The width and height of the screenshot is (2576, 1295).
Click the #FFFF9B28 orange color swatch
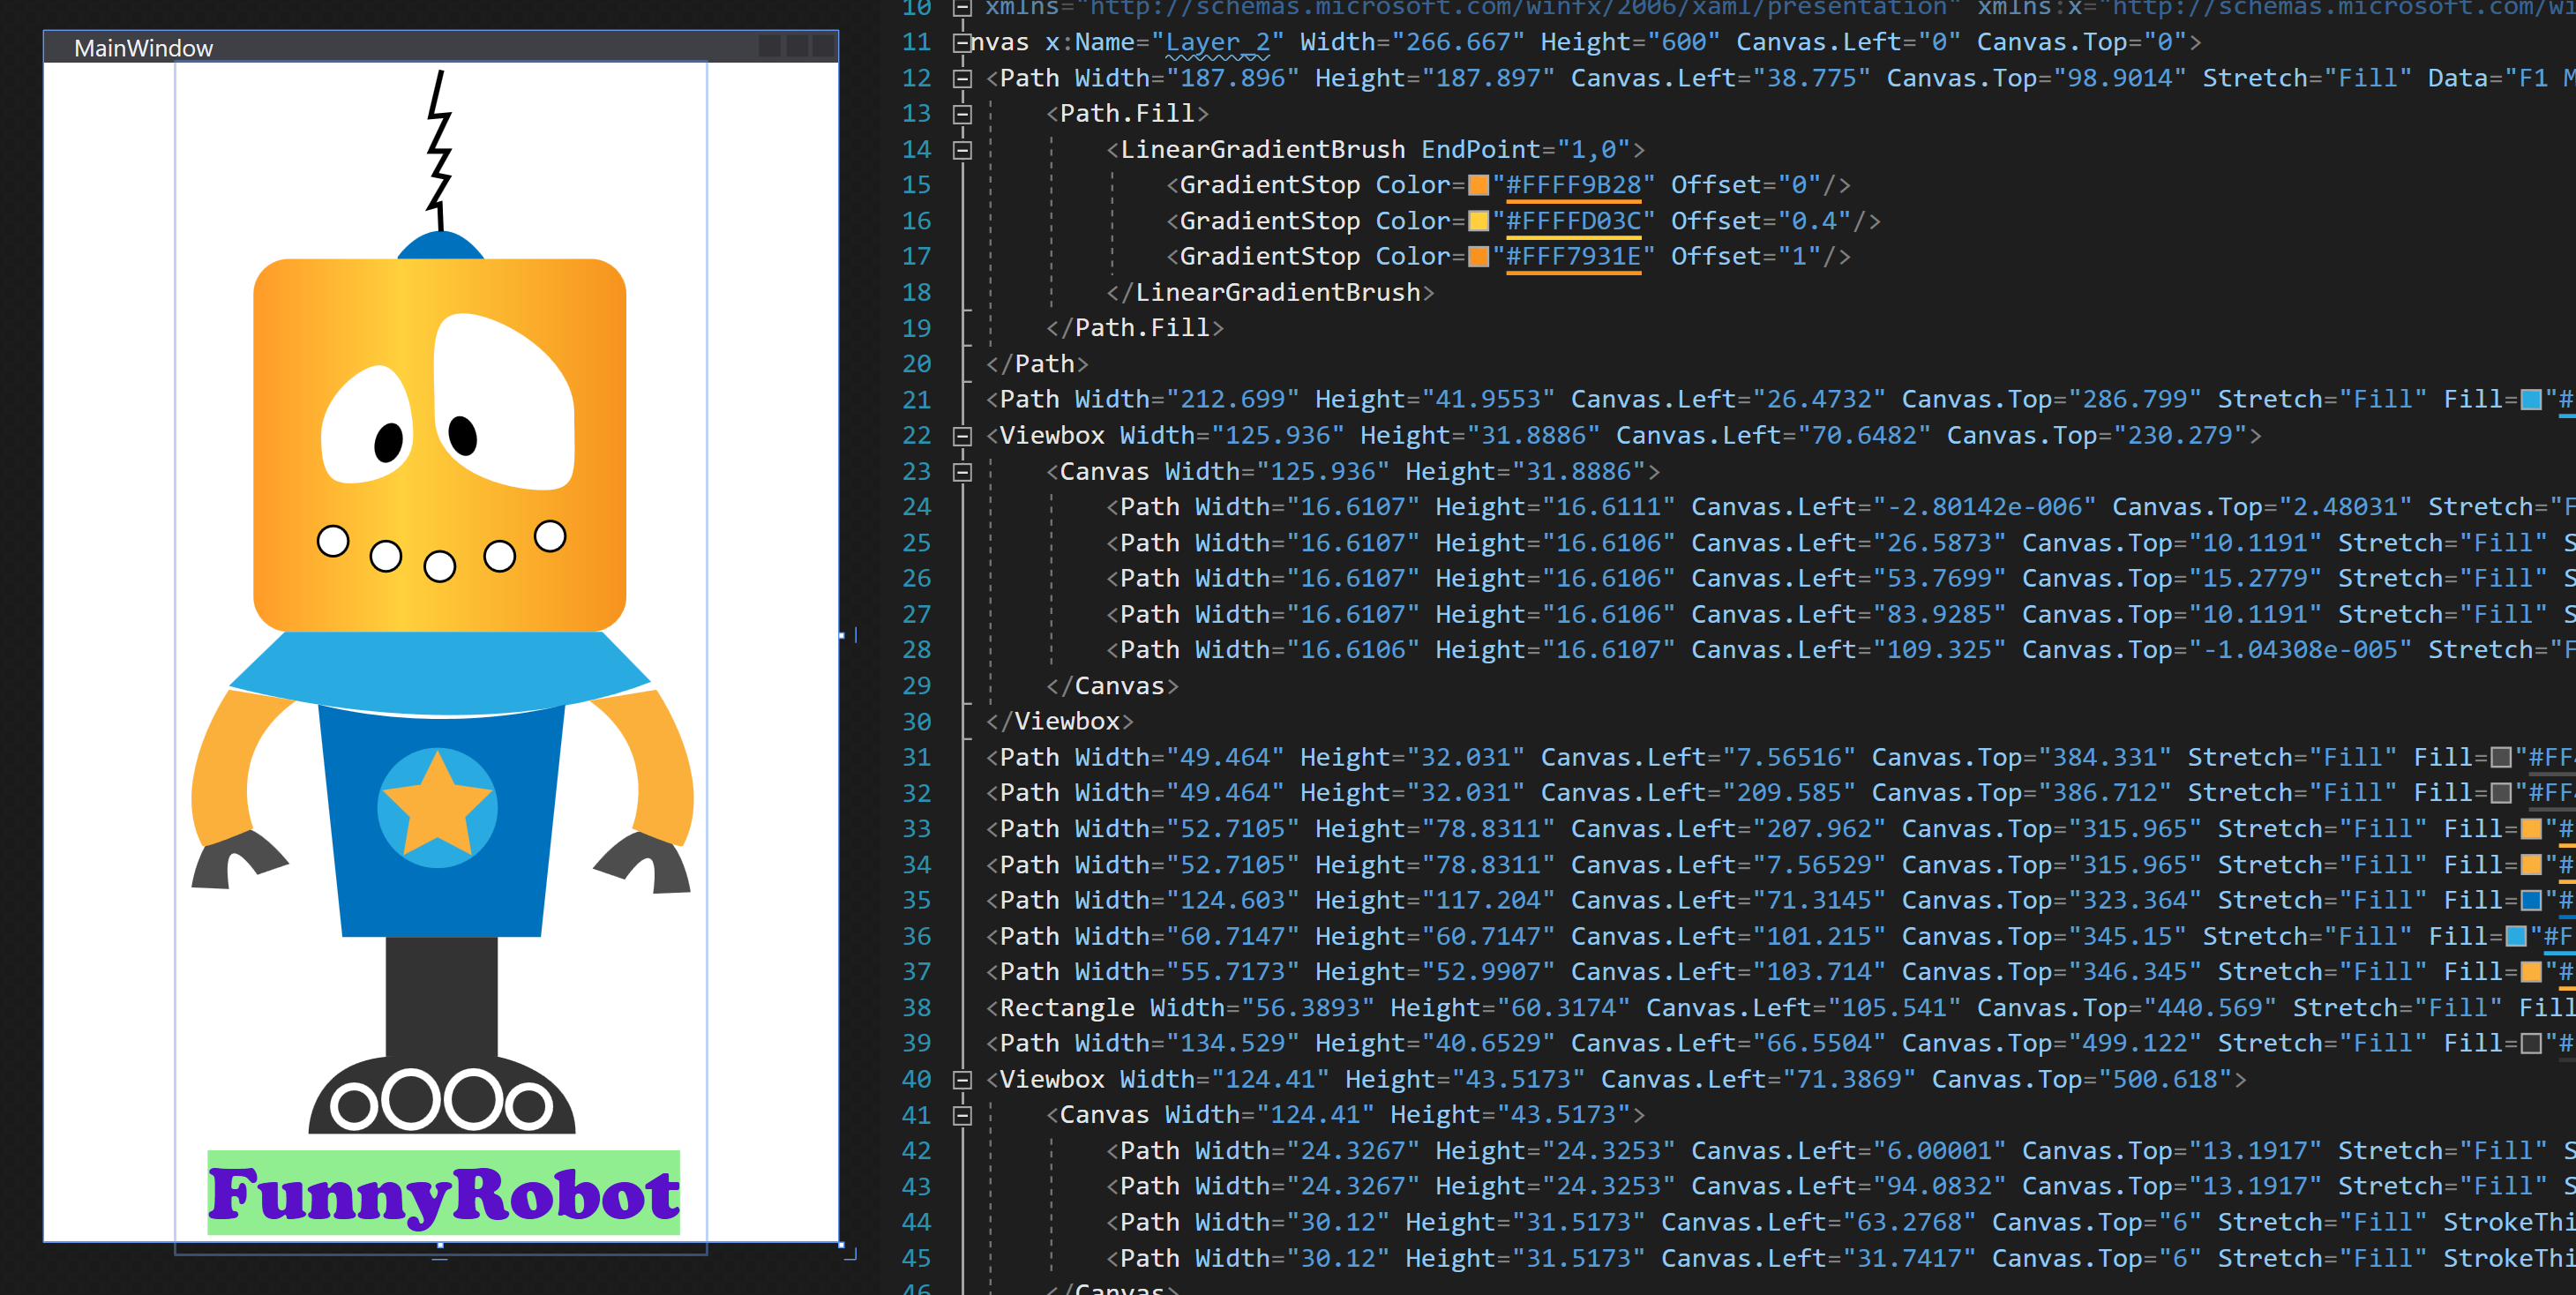click(x=1478, y=186)
